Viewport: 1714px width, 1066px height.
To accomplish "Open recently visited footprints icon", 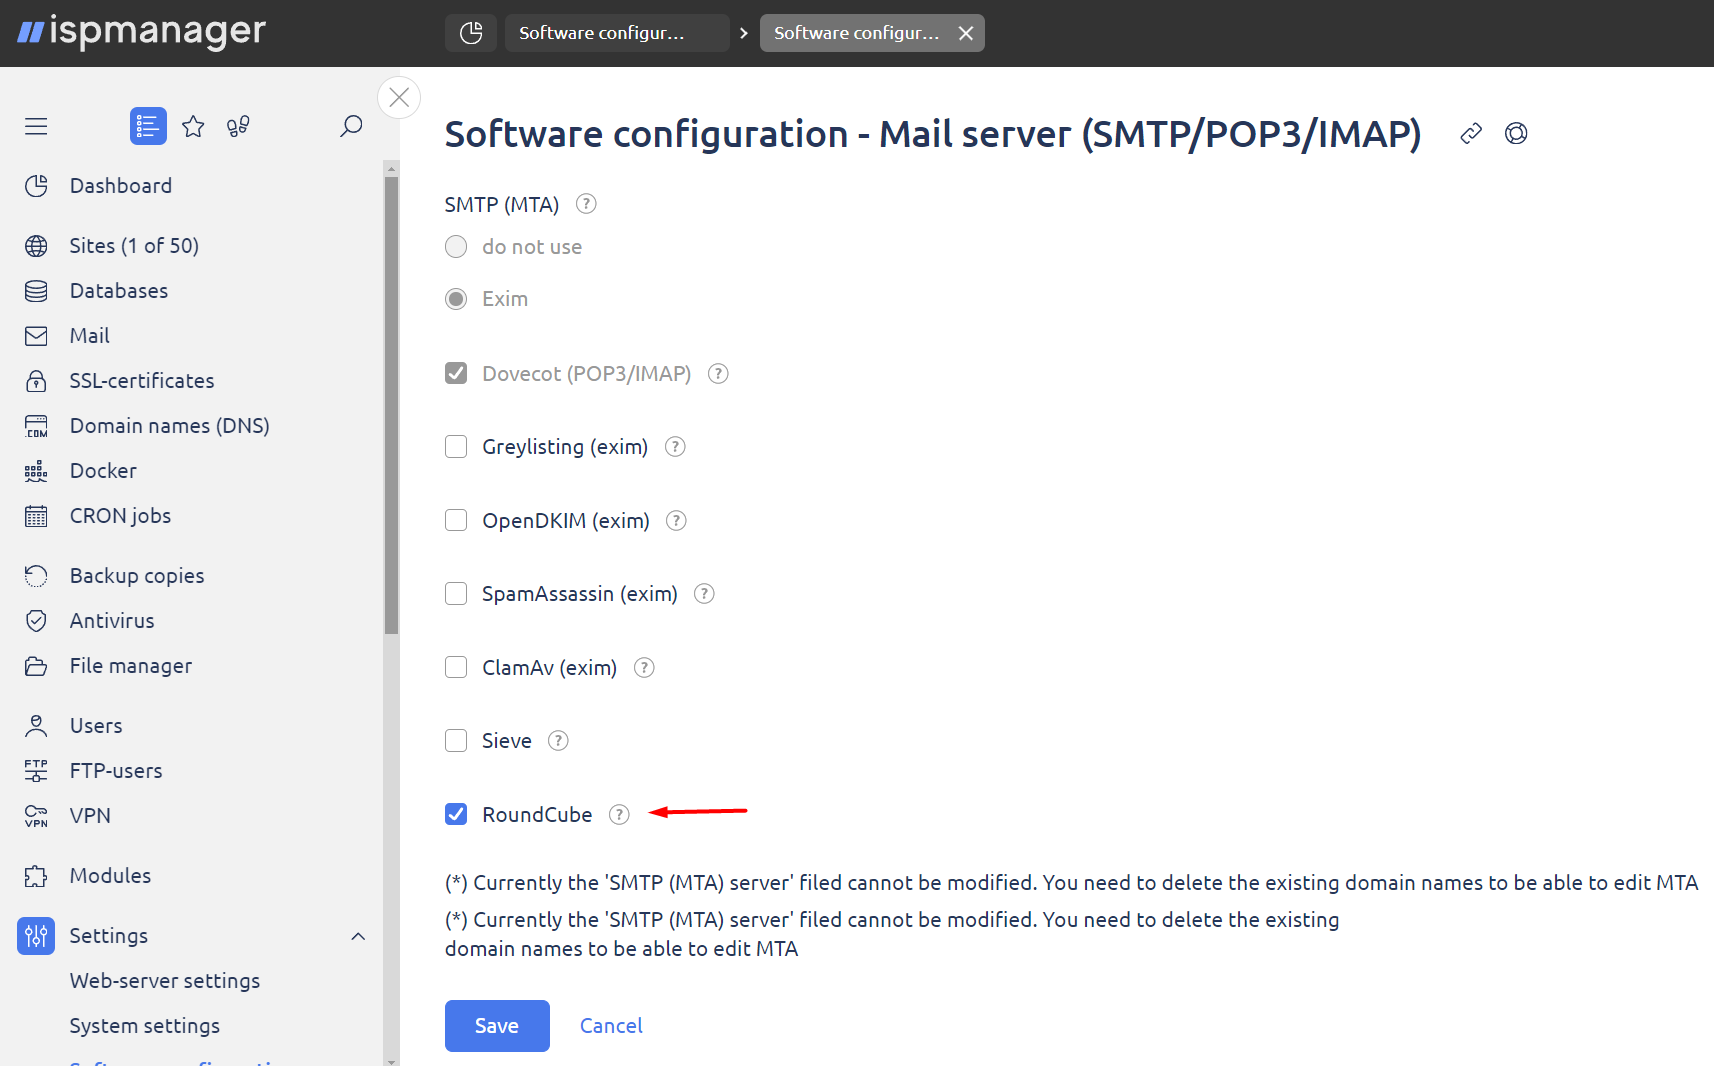I will pyautogui.click(x=238, y=126).
